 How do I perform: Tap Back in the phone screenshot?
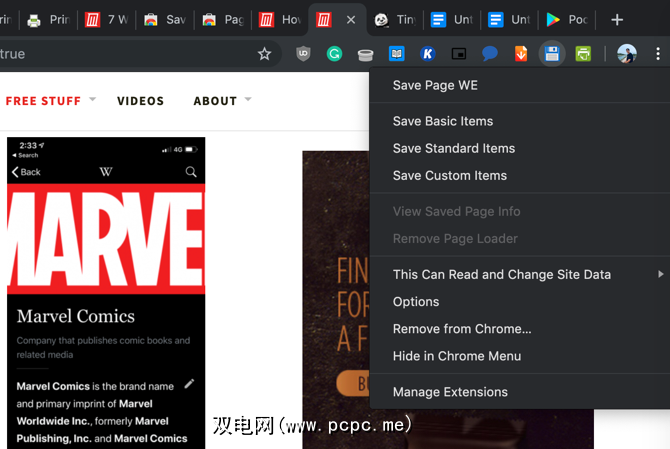tap(26, 172)
